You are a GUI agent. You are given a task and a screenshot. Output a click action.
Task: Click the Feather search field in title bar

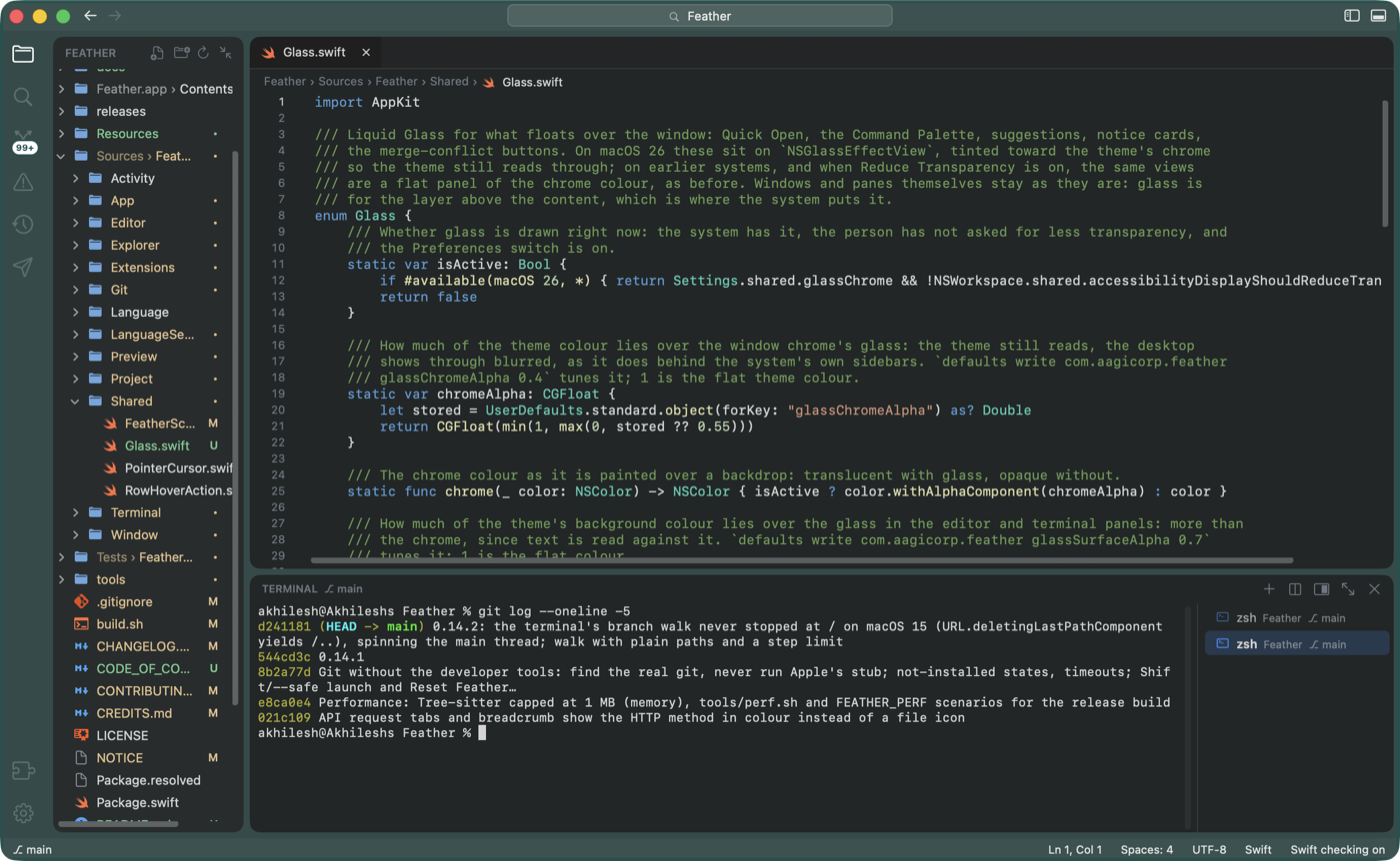(x=700, y=16)
